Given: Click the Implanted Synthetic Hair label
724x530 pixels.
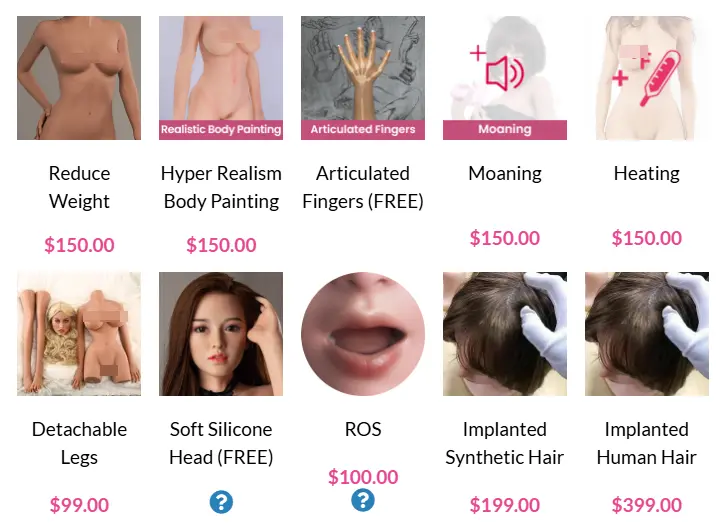Looking at the screenshot, I should (x=505, y=443).
